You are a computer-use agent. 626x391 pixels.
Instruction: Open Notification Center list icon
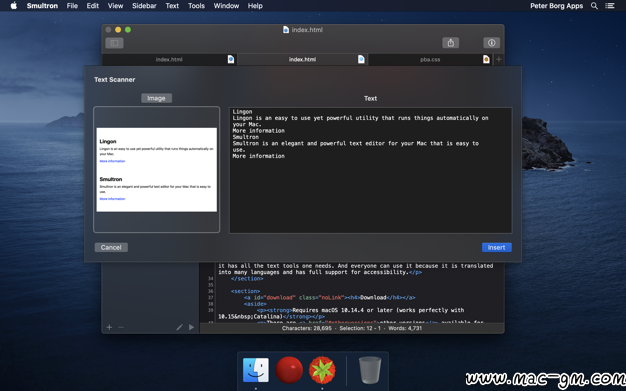(x=610, y=6)
